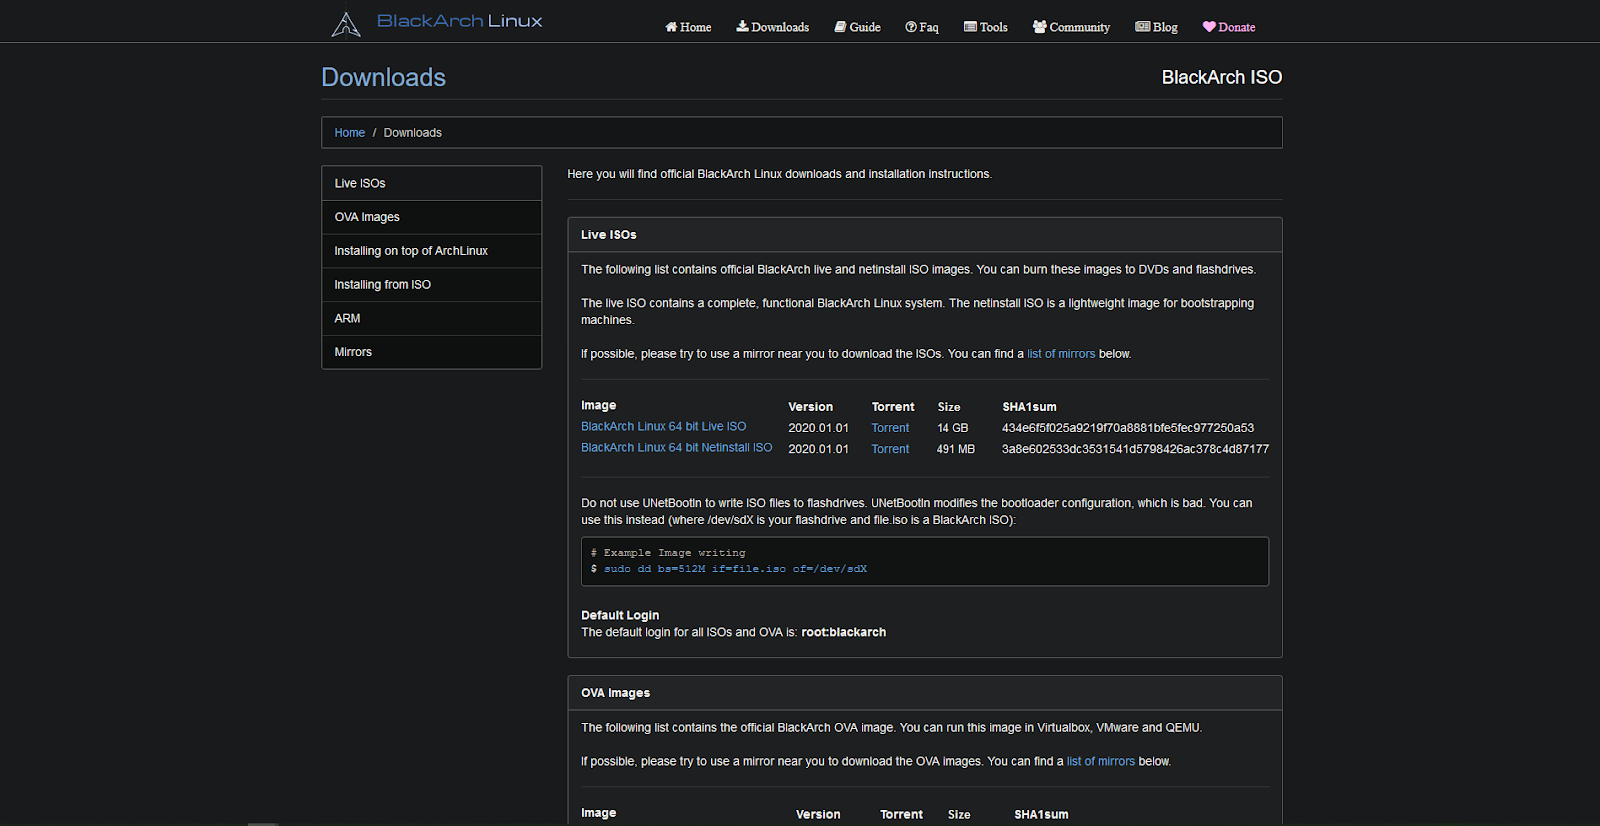Viewport: 1600px width, 826px height.
Task: Click the Community people icon
Action: (1040, 27)
